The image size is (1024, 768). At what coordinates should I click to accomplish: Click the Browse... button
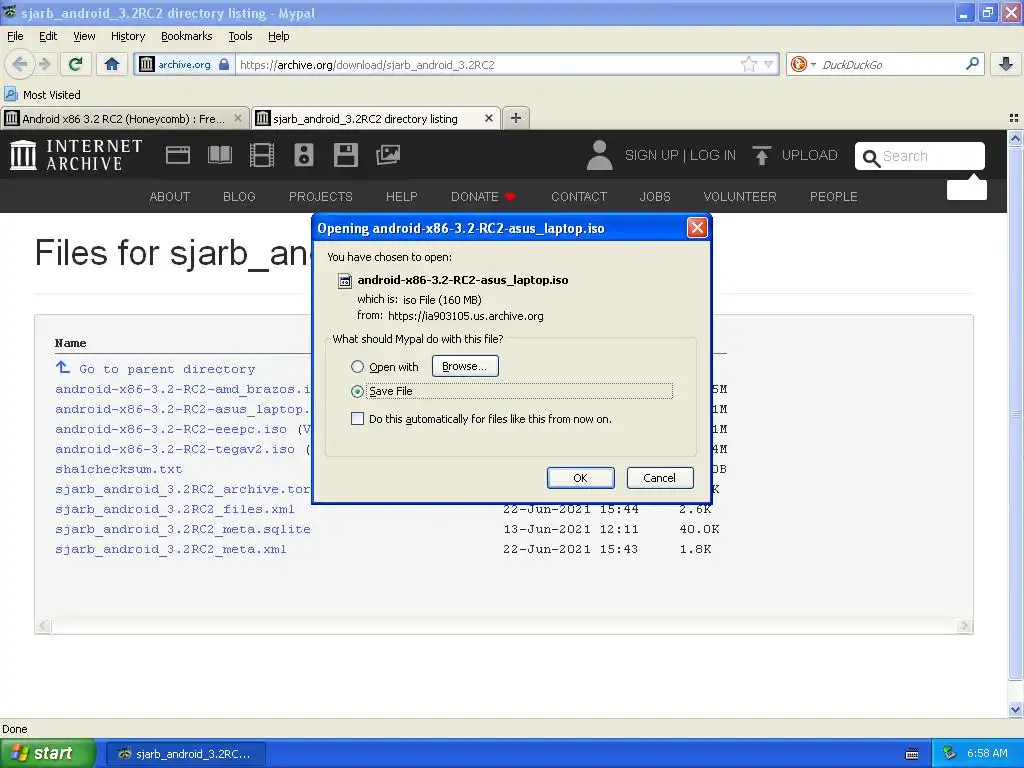(465, 366)
